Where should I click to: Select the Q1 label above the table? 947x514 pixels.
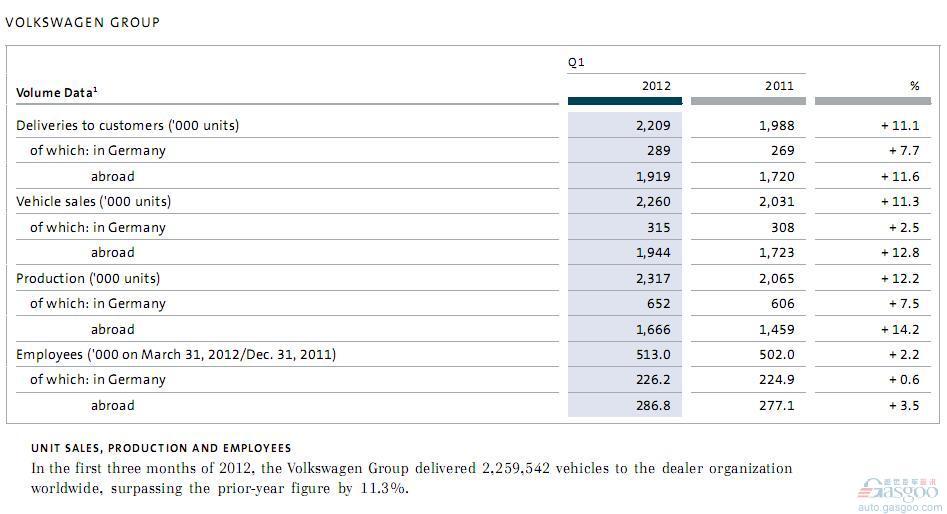(576, 62)
